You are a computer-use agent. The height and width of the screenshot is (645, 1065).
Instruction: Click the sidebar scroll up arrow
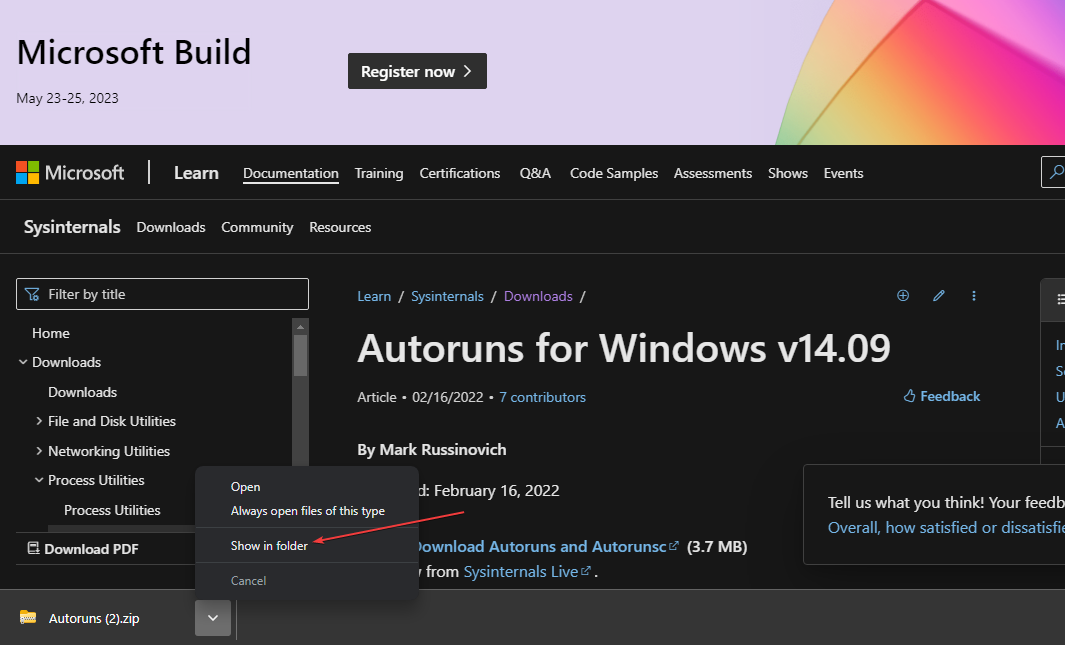[x=300, y=327]
